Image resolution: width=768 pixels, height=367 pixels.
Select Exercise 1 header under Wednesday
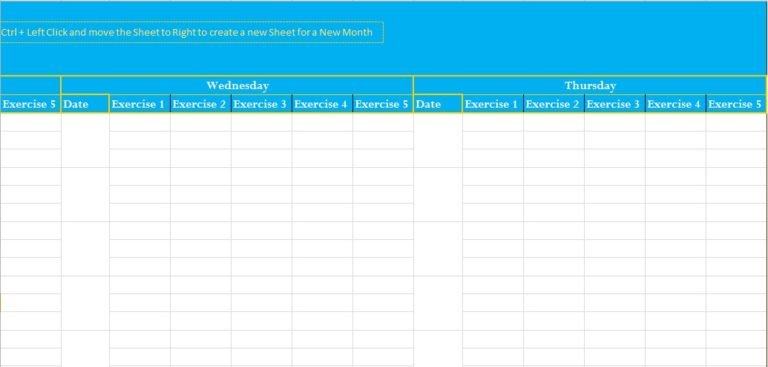[140, 104]
